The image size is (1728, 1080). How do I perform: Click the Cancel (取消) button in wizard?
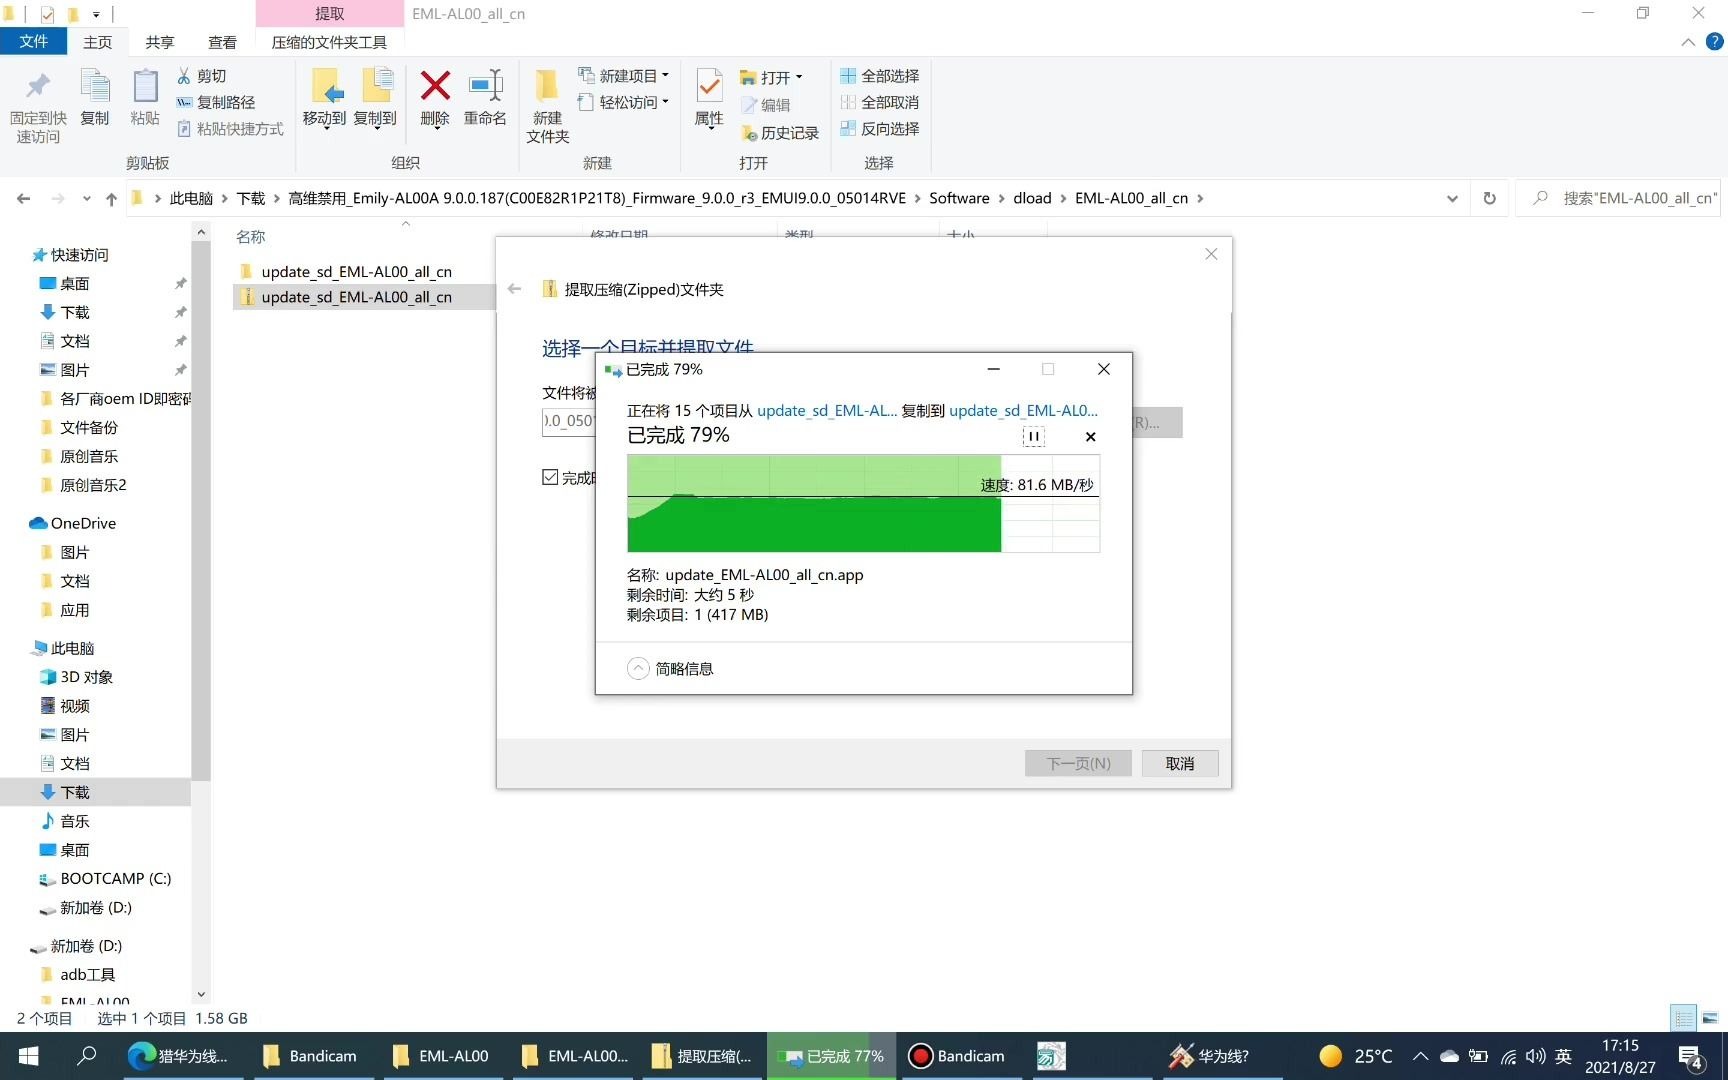[1180, 763]
